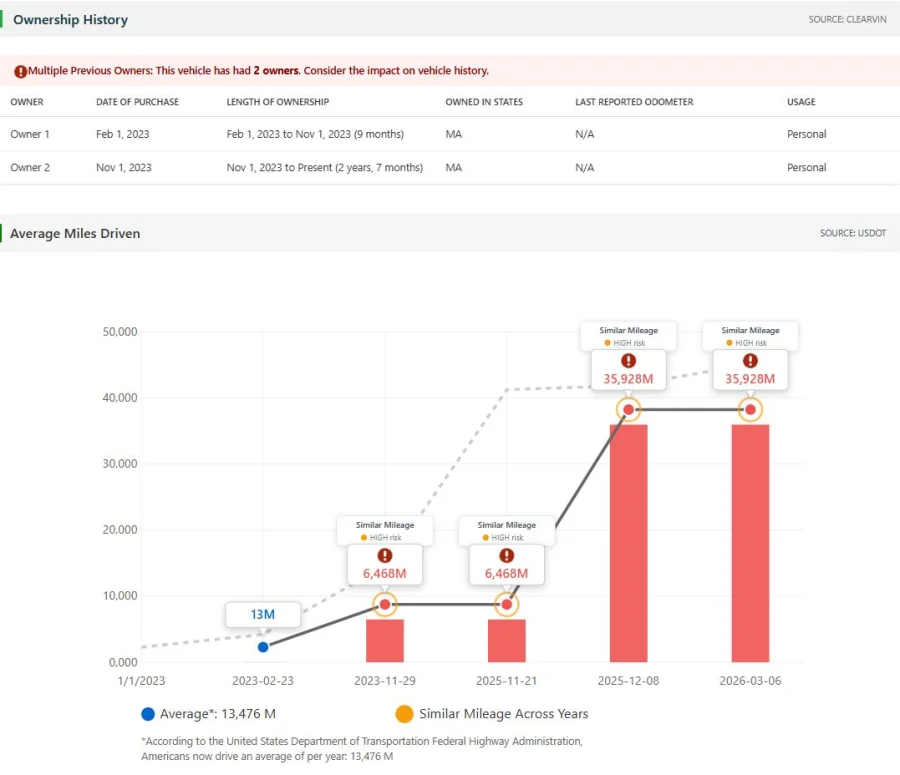Click the 2025-12-08 x-axis date label
This screenshot has width=900, height=775.
coord(629,680)
